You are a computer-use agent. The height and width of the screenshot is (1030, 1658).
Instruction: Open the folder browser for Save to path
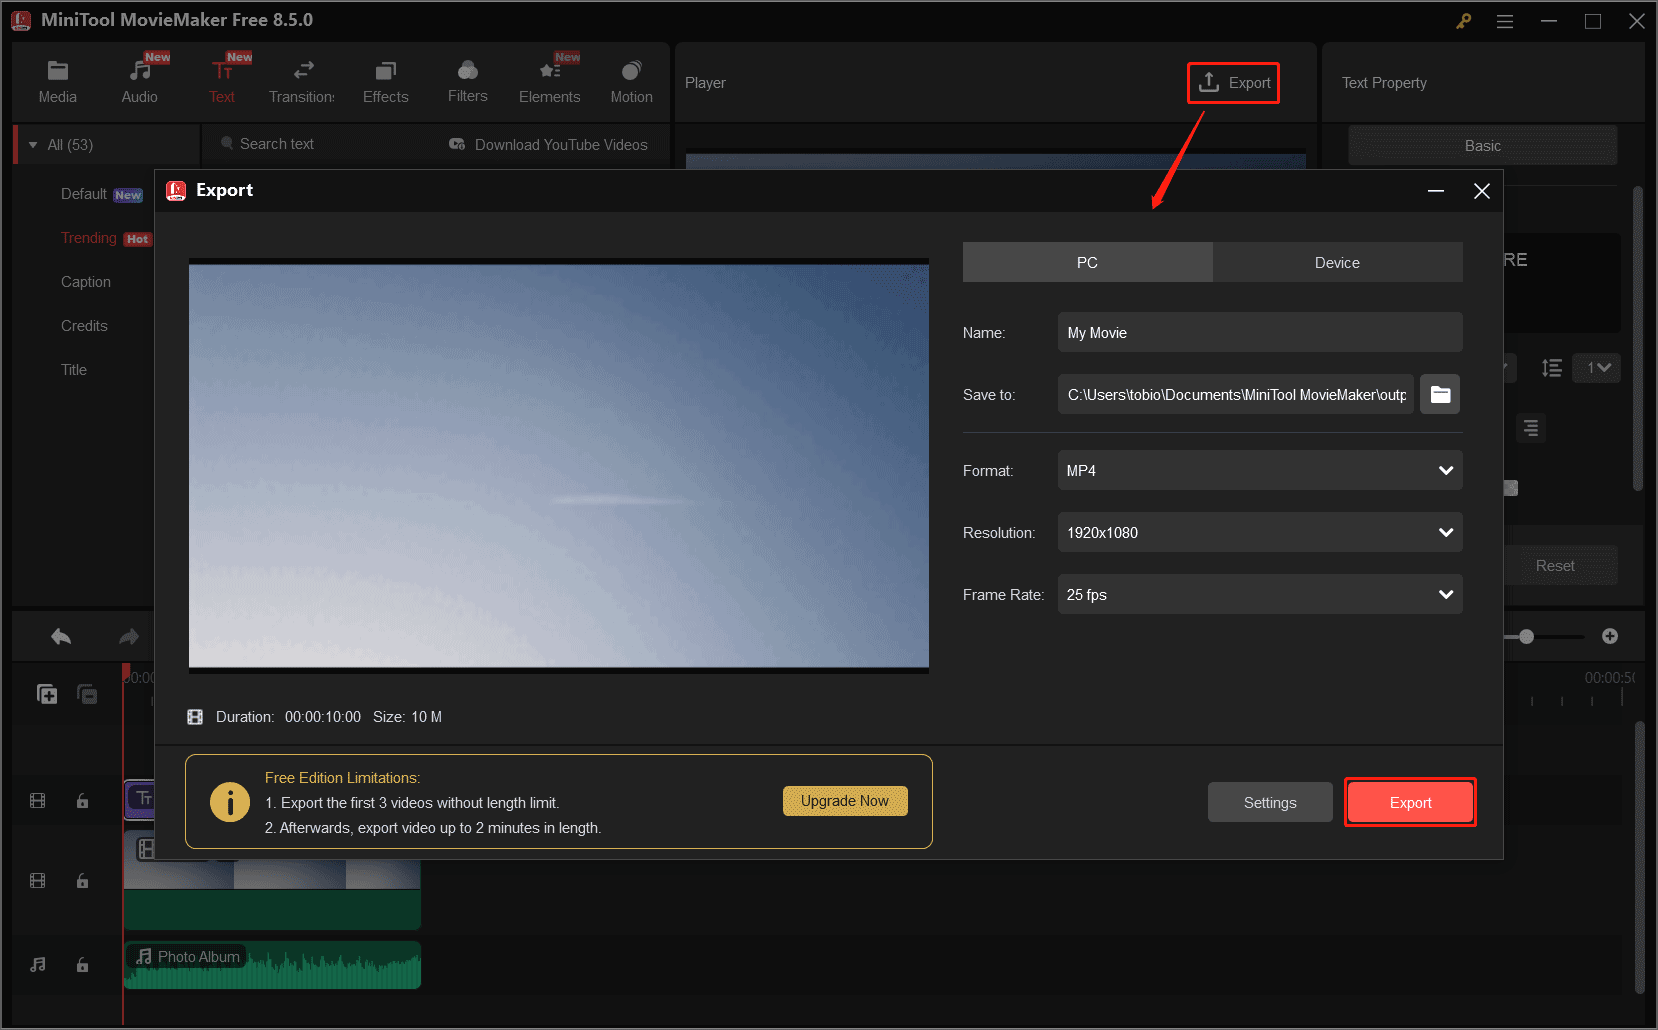click(x=1439, y=394)
